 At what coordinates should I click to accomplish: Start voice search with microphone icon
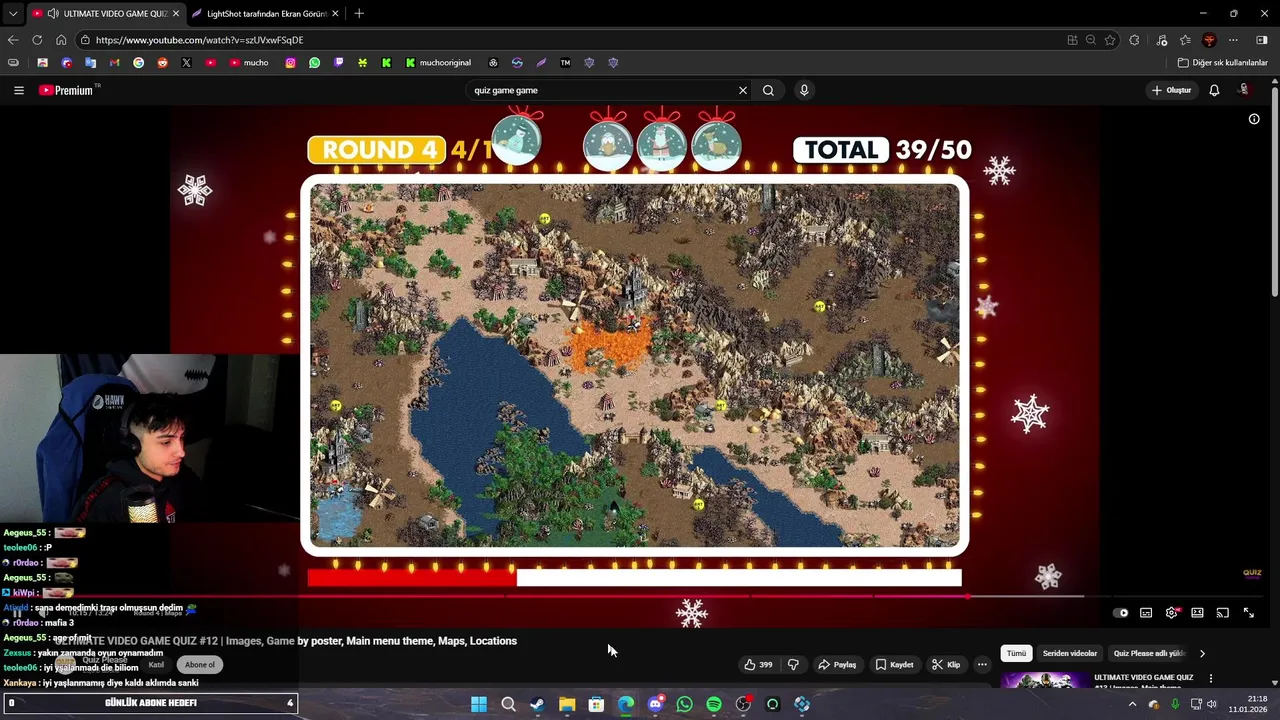804,90
